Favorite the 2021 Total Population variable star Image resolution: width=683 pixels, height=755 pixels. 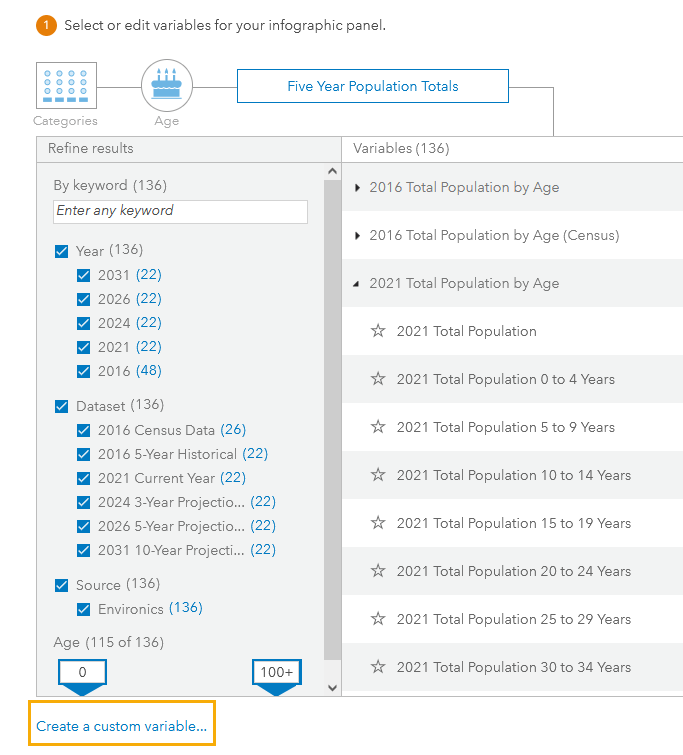point(378,331)
